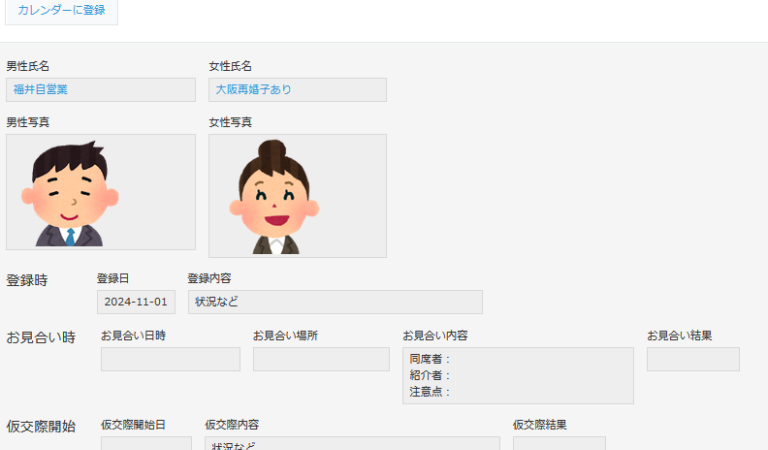Click the 女性氏名 label

230,66
